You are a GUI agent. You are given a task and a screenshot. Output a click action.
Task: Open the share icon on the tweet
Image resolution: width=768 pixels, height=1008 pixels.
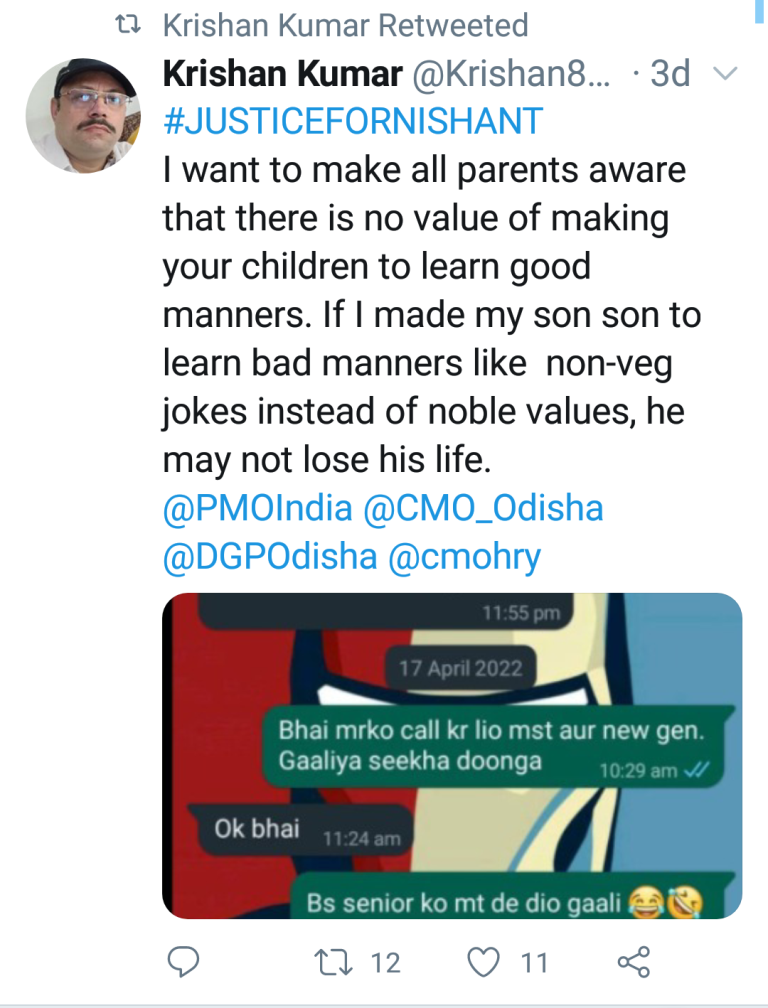(633, 962)
